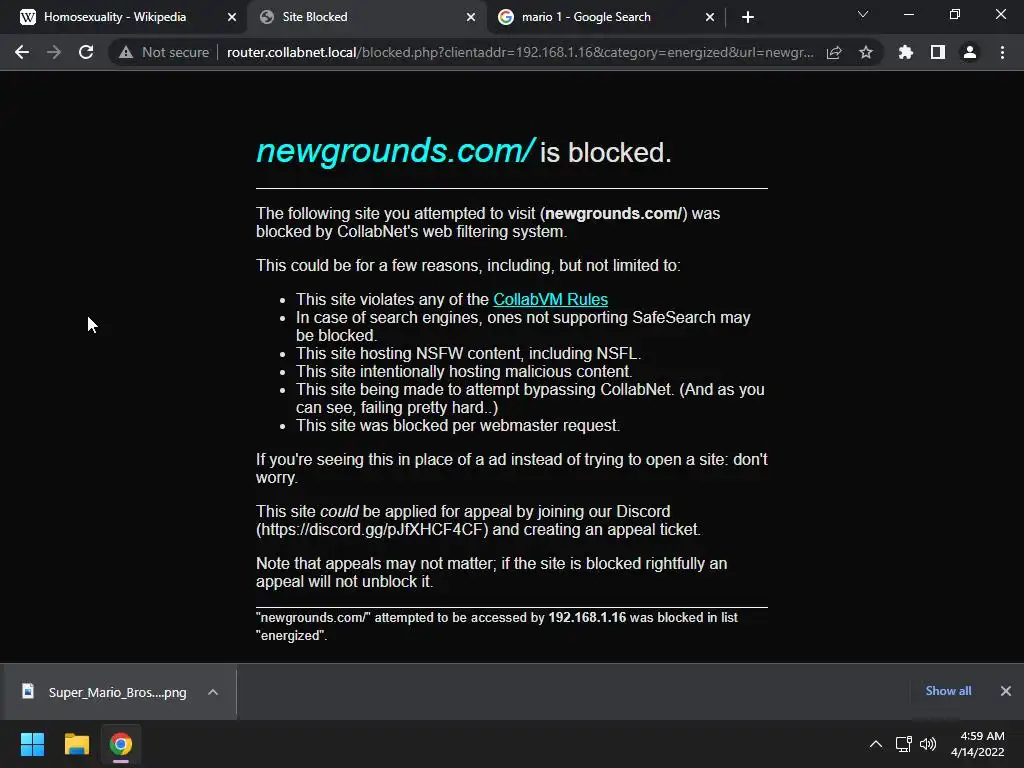1024x768 pixels.
Task: Click the file icon of the downloaded png
Action: [x=28, y=691]
